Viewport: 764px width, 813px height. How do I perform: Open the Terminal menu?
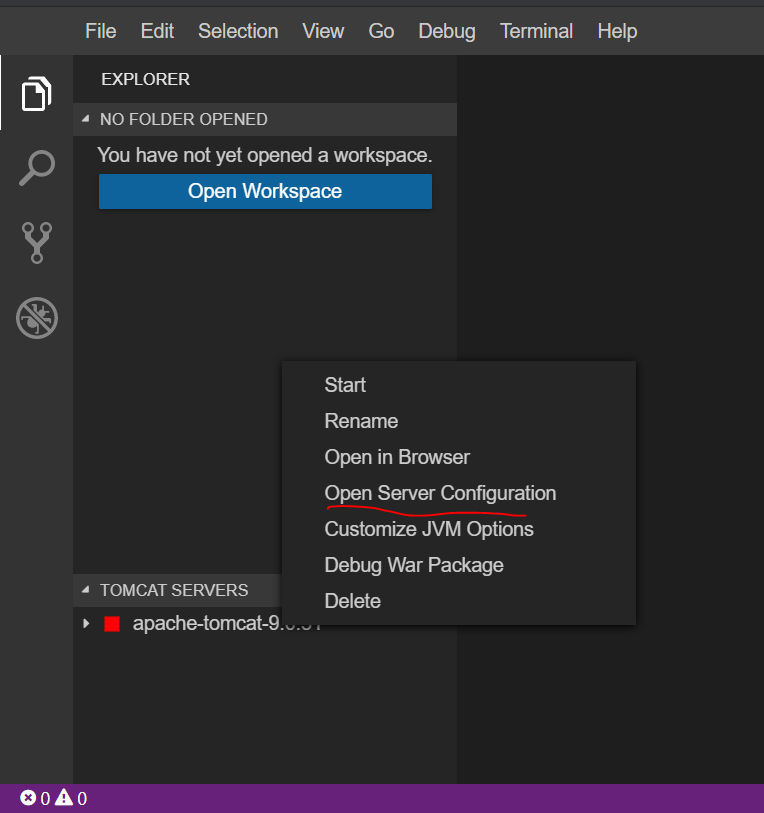[536, 31]
